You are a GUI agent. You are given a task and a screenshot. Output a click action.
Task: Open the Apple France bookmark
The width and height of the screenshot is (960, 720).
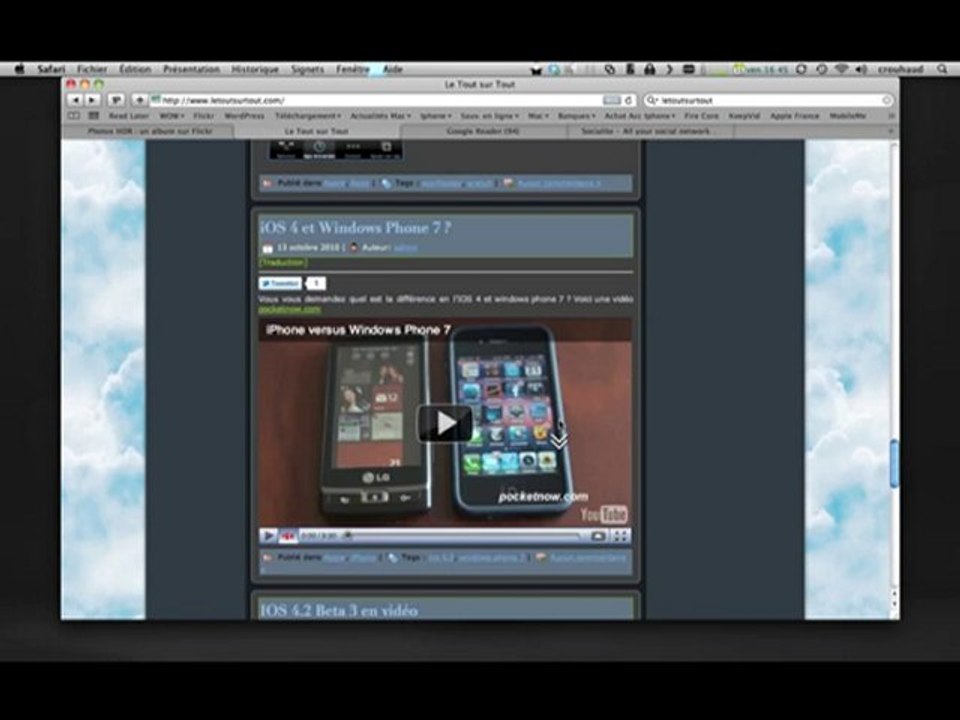pos(794,115)
